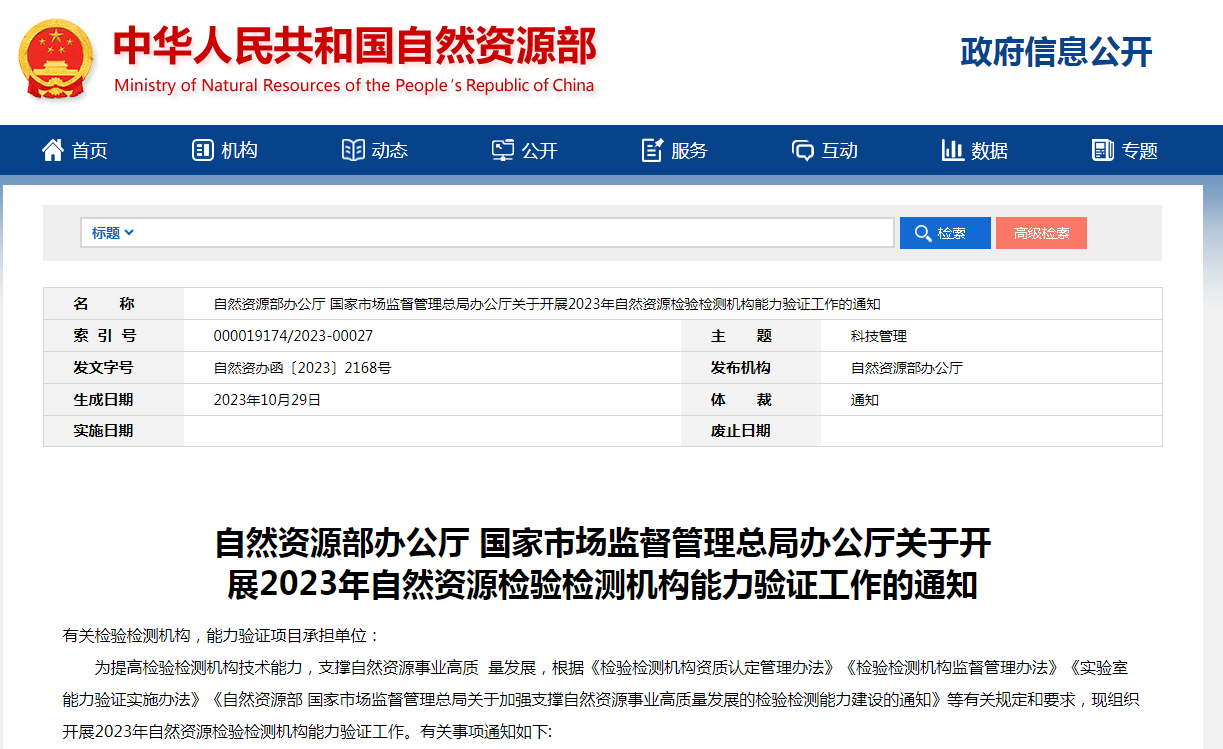Click the 主 题 label cell
Viewport: 1223px width, 749px height.
pos(751,336)
